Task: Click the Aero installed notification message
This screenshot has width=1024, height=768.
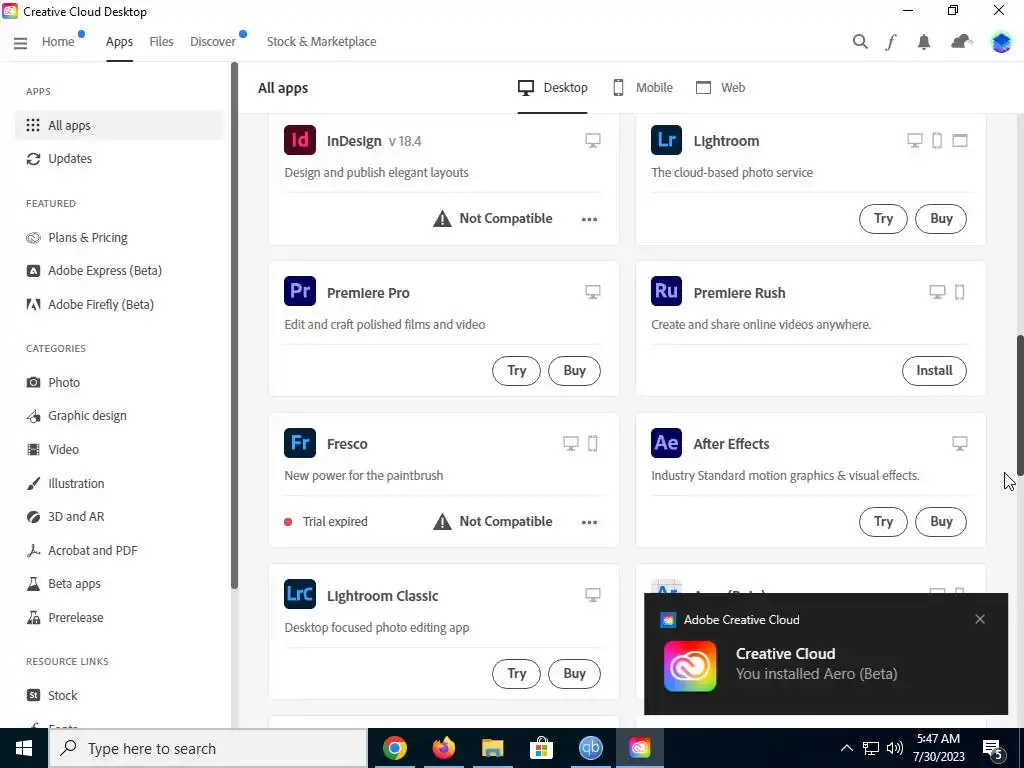Action: click(x=816, y=674)
